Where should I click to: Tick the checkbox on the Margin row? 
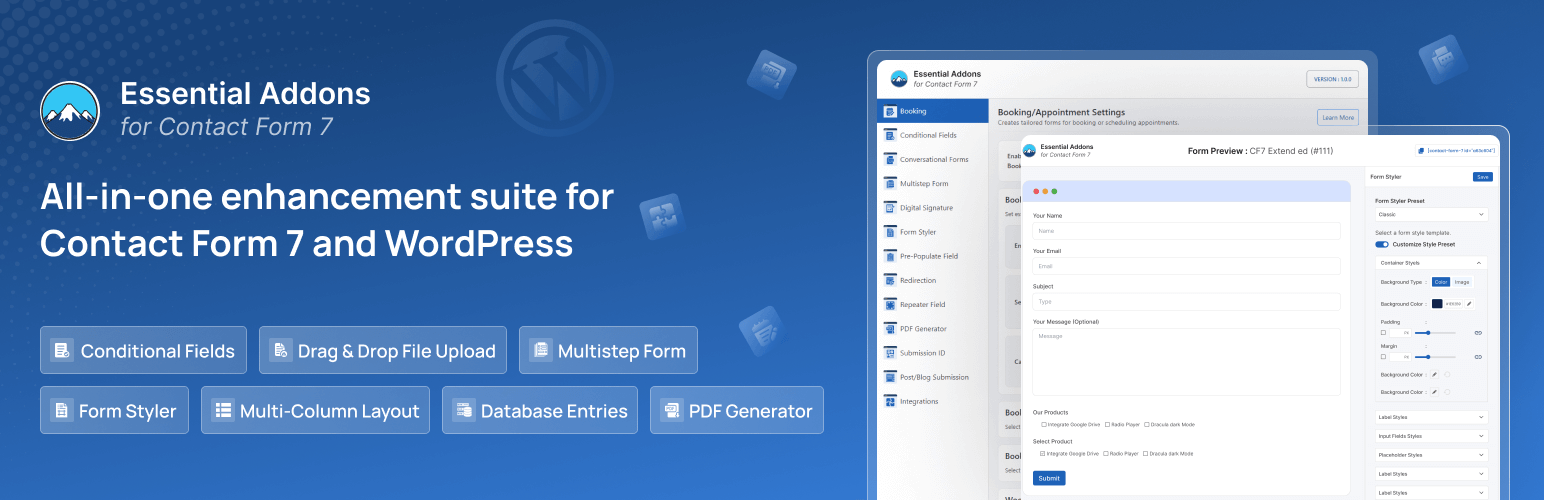[x=1384, y=356]
